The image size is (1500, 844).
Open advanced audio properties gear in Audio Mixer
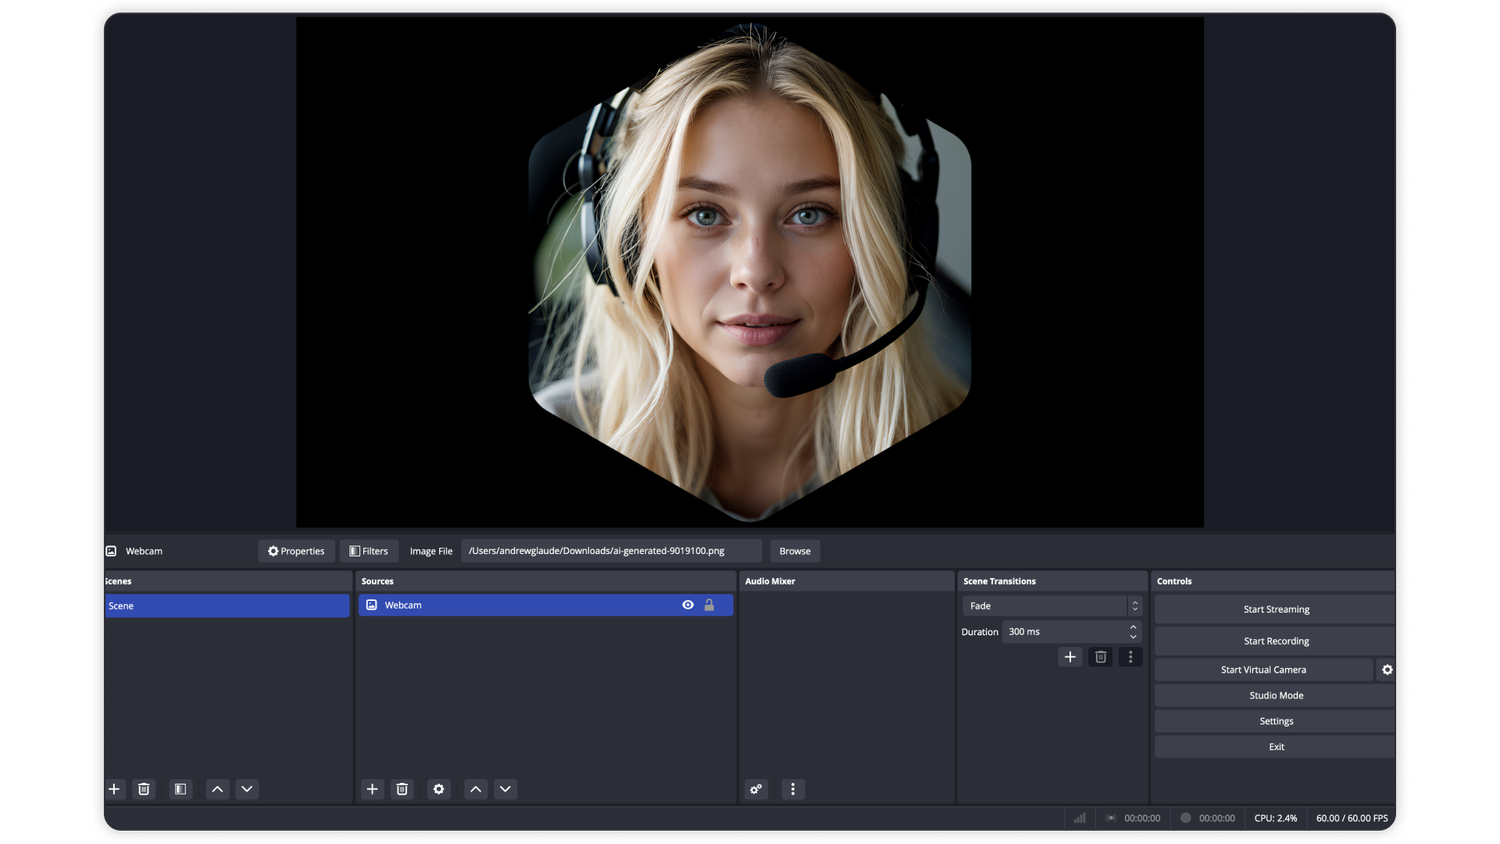(x=755, y=789)
